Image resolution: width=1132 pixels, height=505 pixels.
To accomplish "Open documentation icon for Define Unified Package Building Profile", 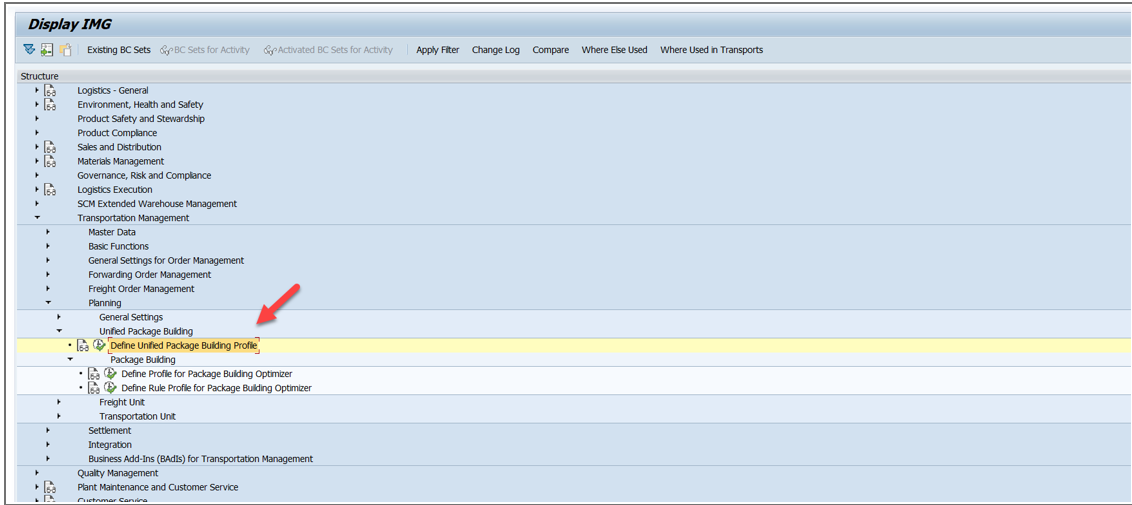I will pos(83,346).
